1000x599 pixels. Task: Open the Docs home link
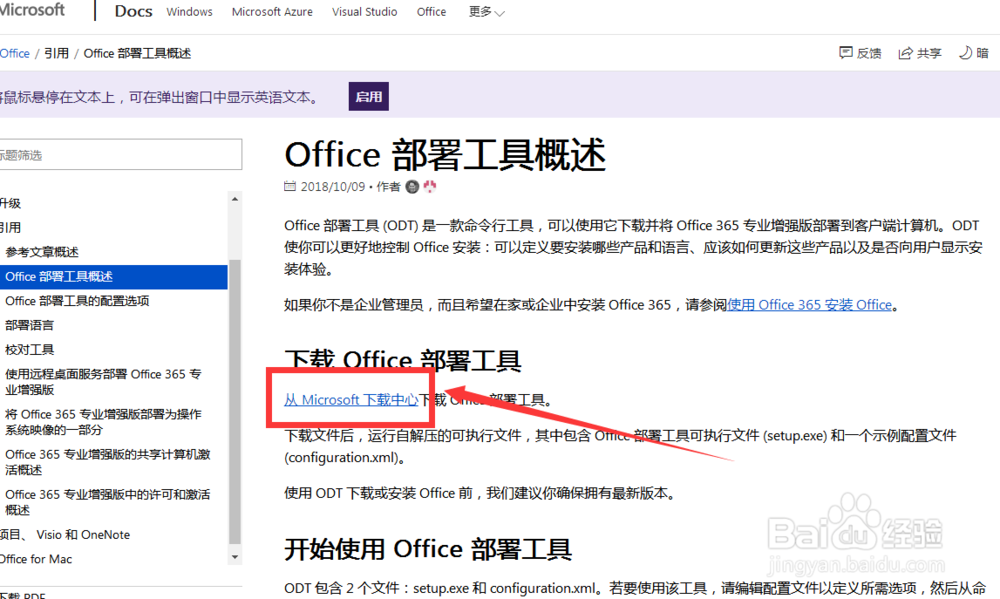pos(133,11)
